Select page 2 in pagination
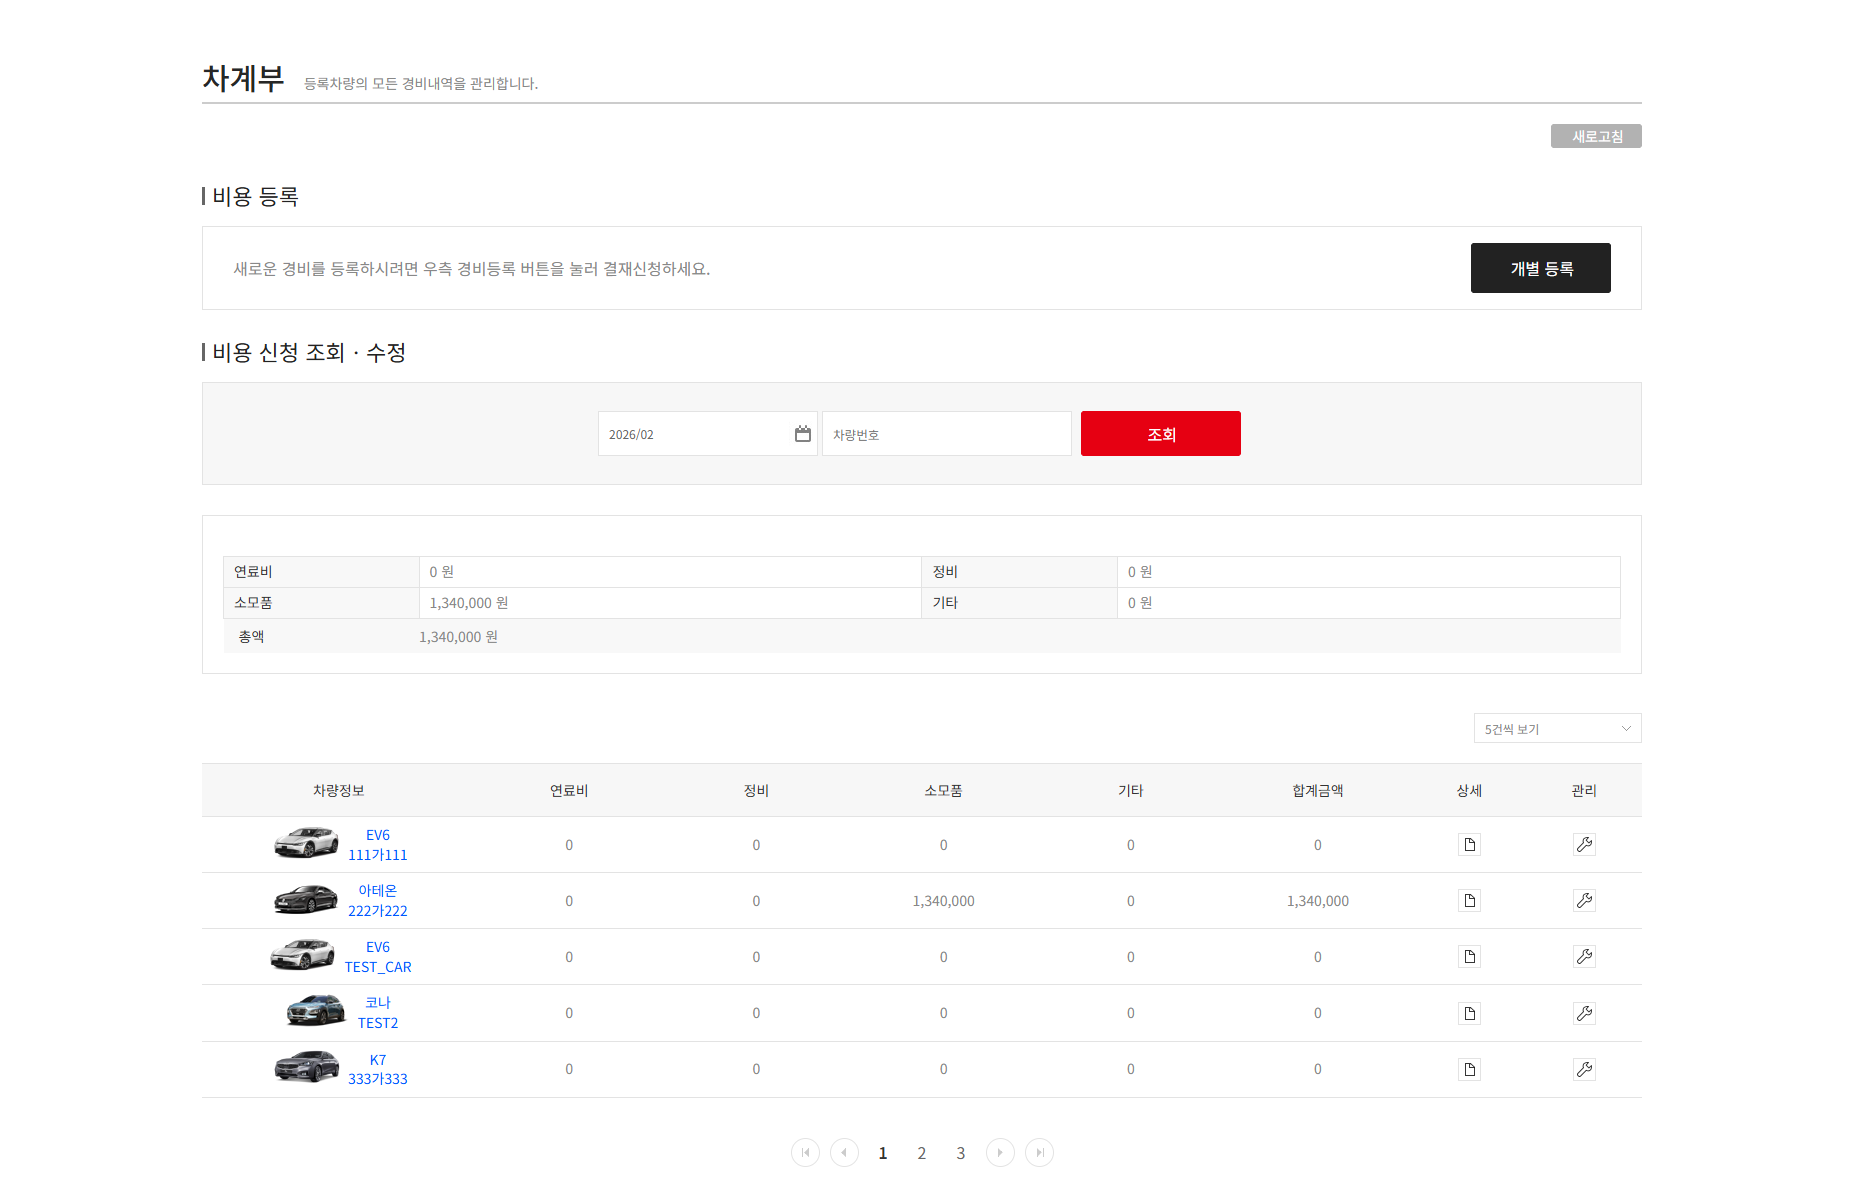This screenshot has height=1189, width=1852. pos(922,1153)
